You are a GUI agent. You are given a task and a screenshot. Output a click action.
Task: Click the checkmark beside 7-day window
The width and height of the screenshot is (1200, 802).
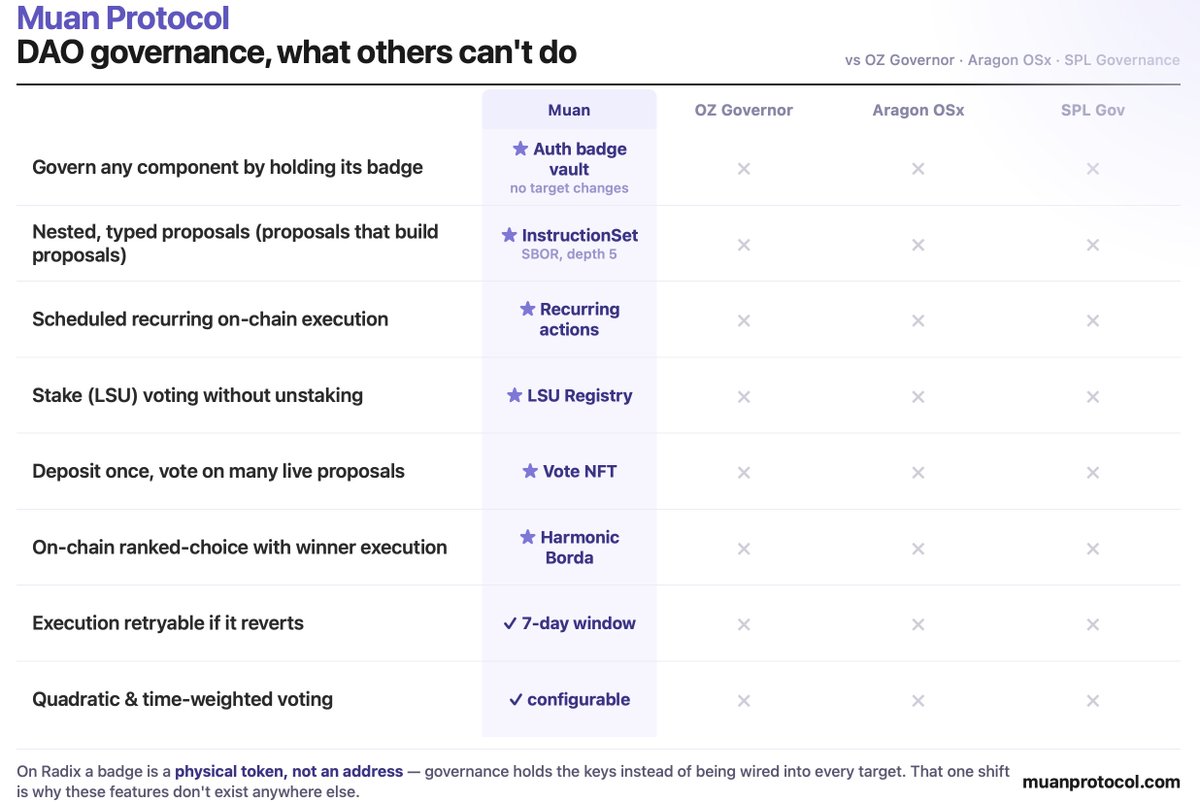click(510, 623)
